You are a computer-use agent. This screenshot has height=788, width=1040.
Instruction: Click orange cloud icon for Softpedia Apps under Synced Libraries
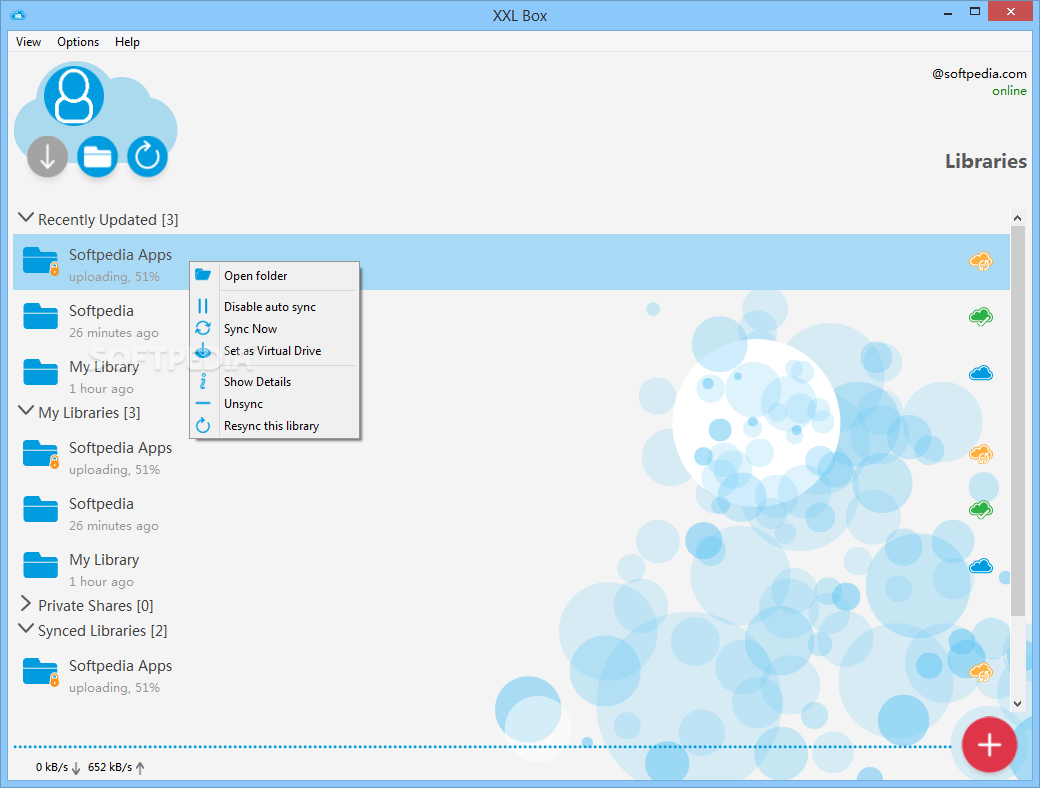point(981,672)
